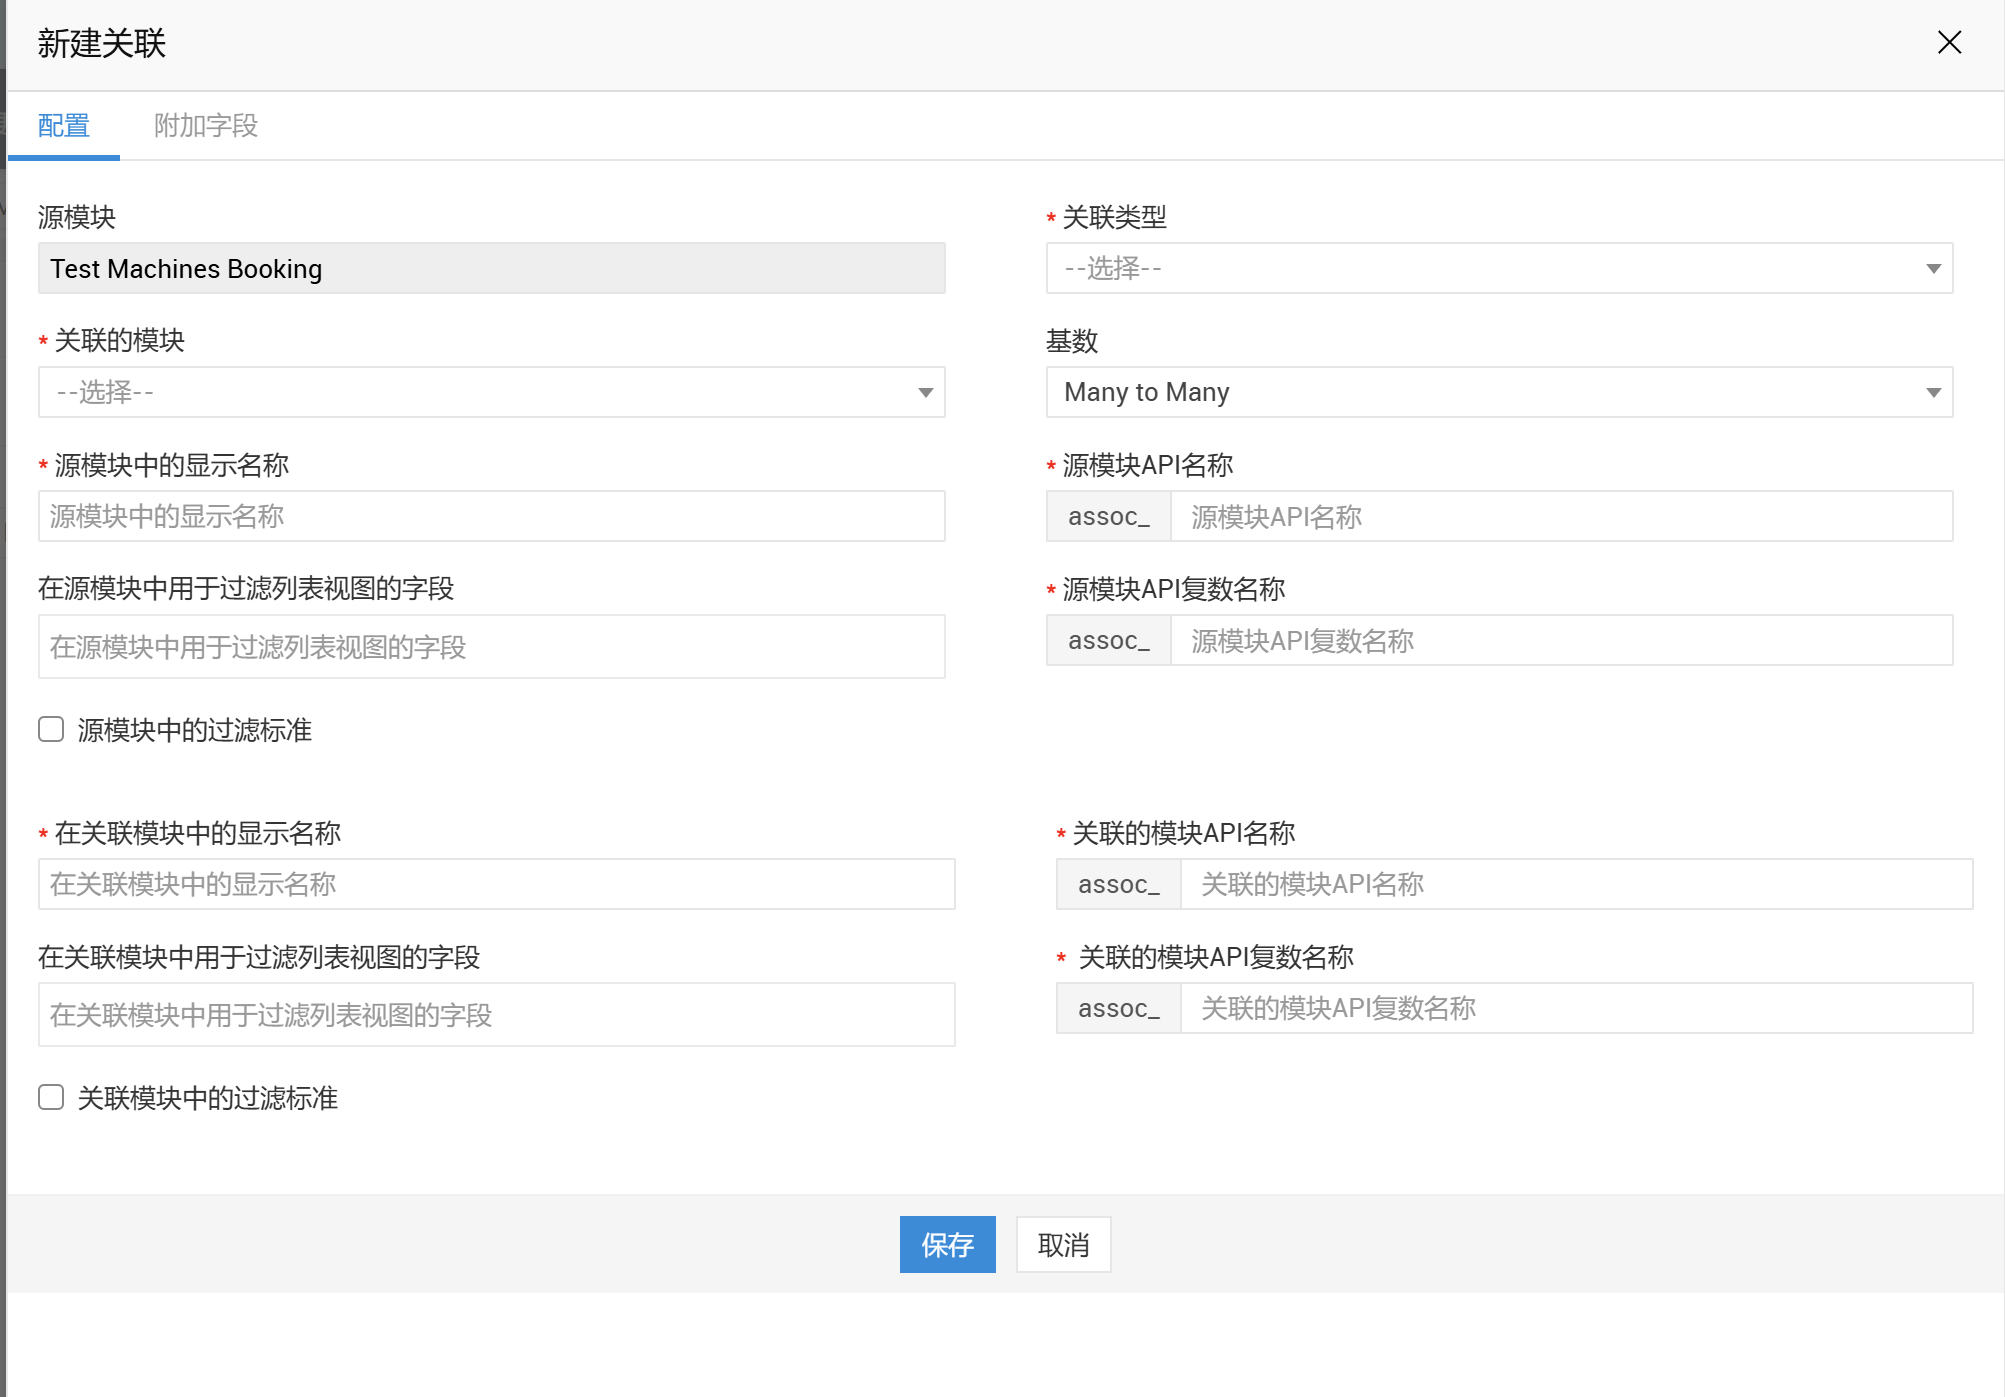Tick the 关联模块中的过滤标准 checkbox

click(51, 1097)
